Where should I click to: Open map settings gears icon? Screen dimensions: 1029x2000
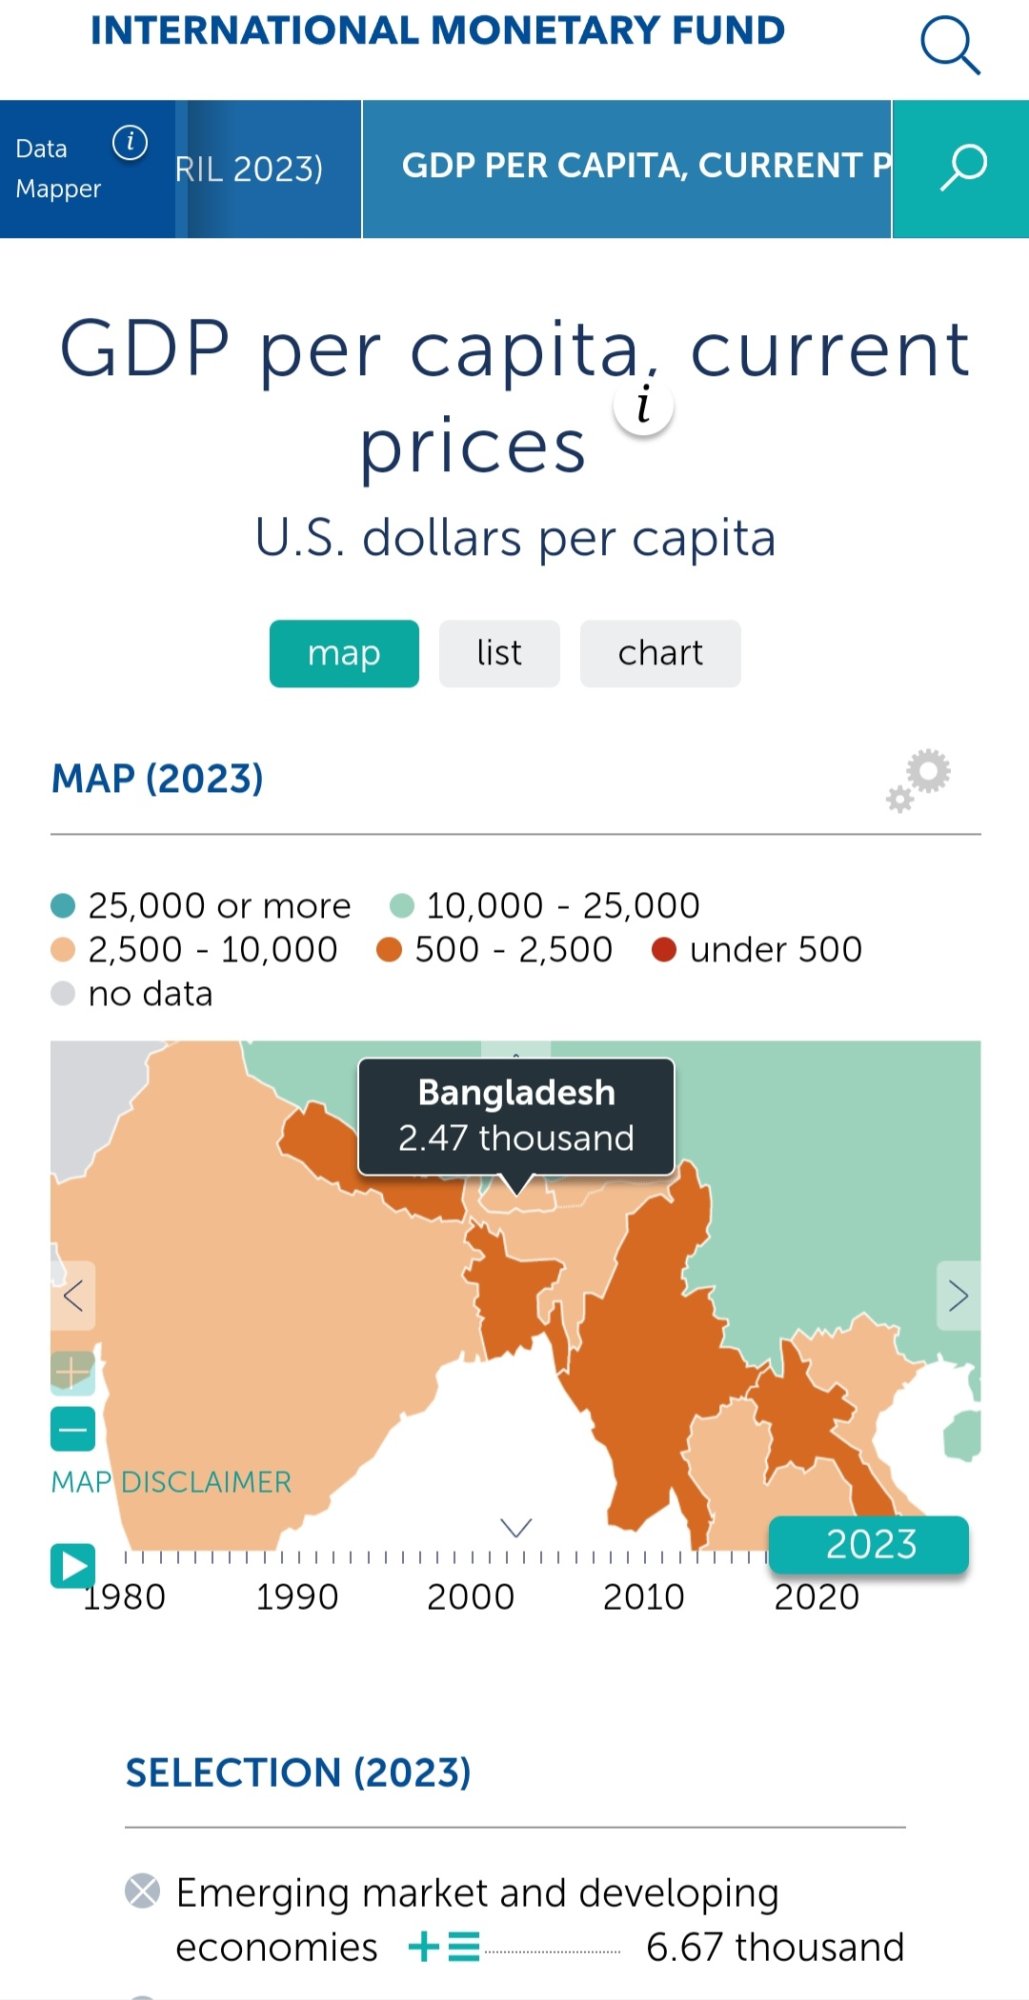click(919, 781)
